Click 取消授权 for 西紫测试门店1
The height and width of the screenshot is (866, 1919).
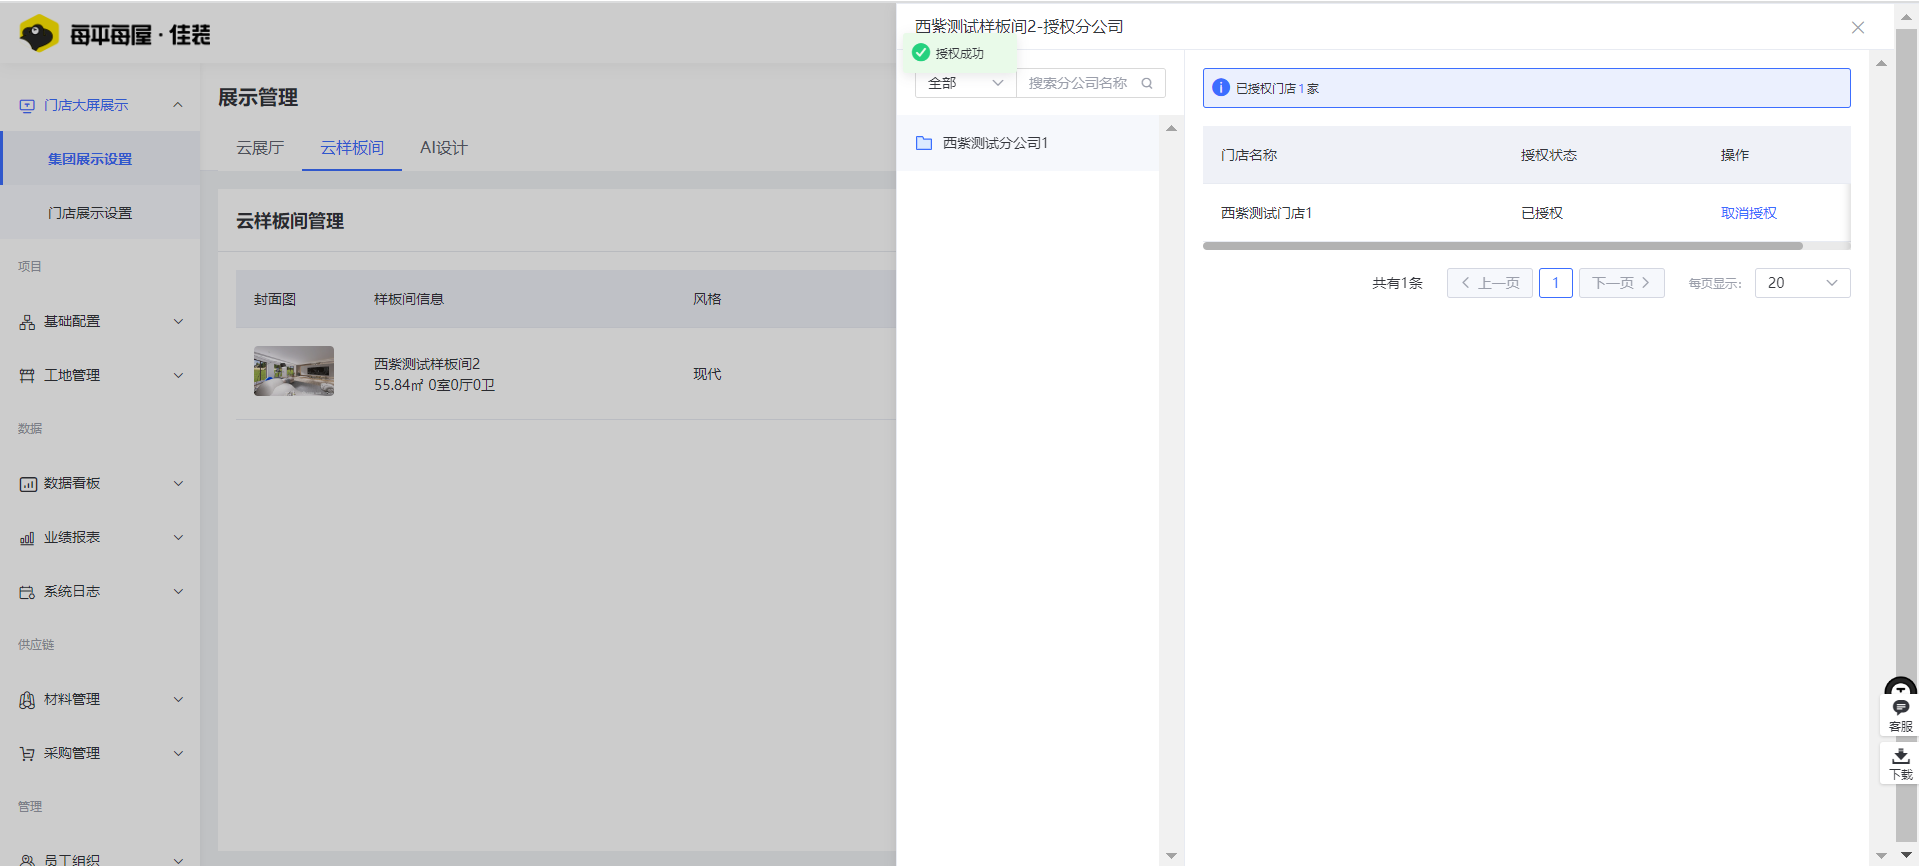1748,213
